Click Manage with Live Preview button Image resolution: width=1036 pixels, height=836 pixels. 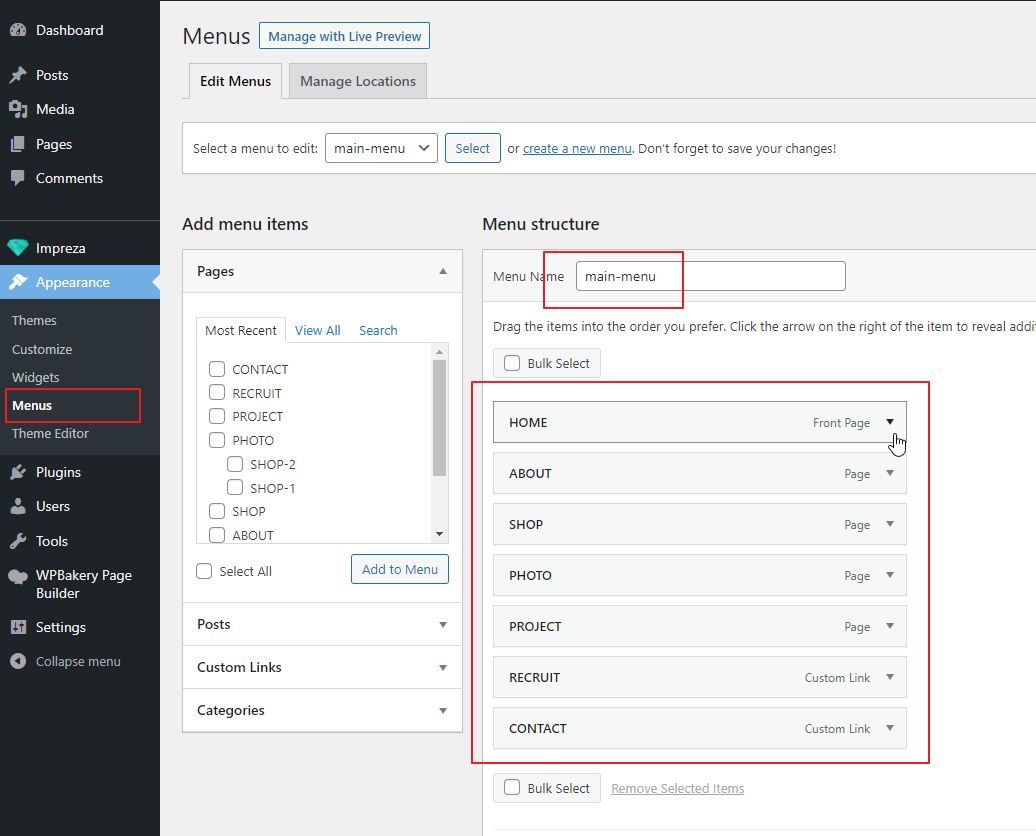pos(344,36)
